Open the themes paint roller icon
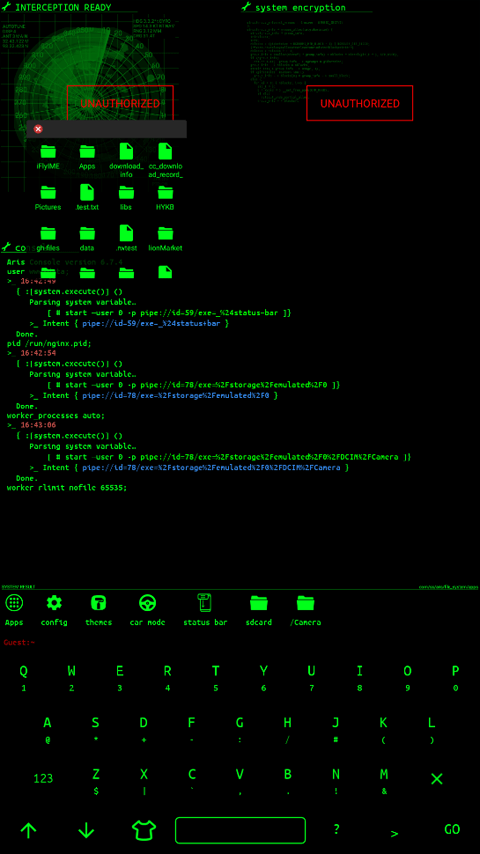 pos(99,603)
